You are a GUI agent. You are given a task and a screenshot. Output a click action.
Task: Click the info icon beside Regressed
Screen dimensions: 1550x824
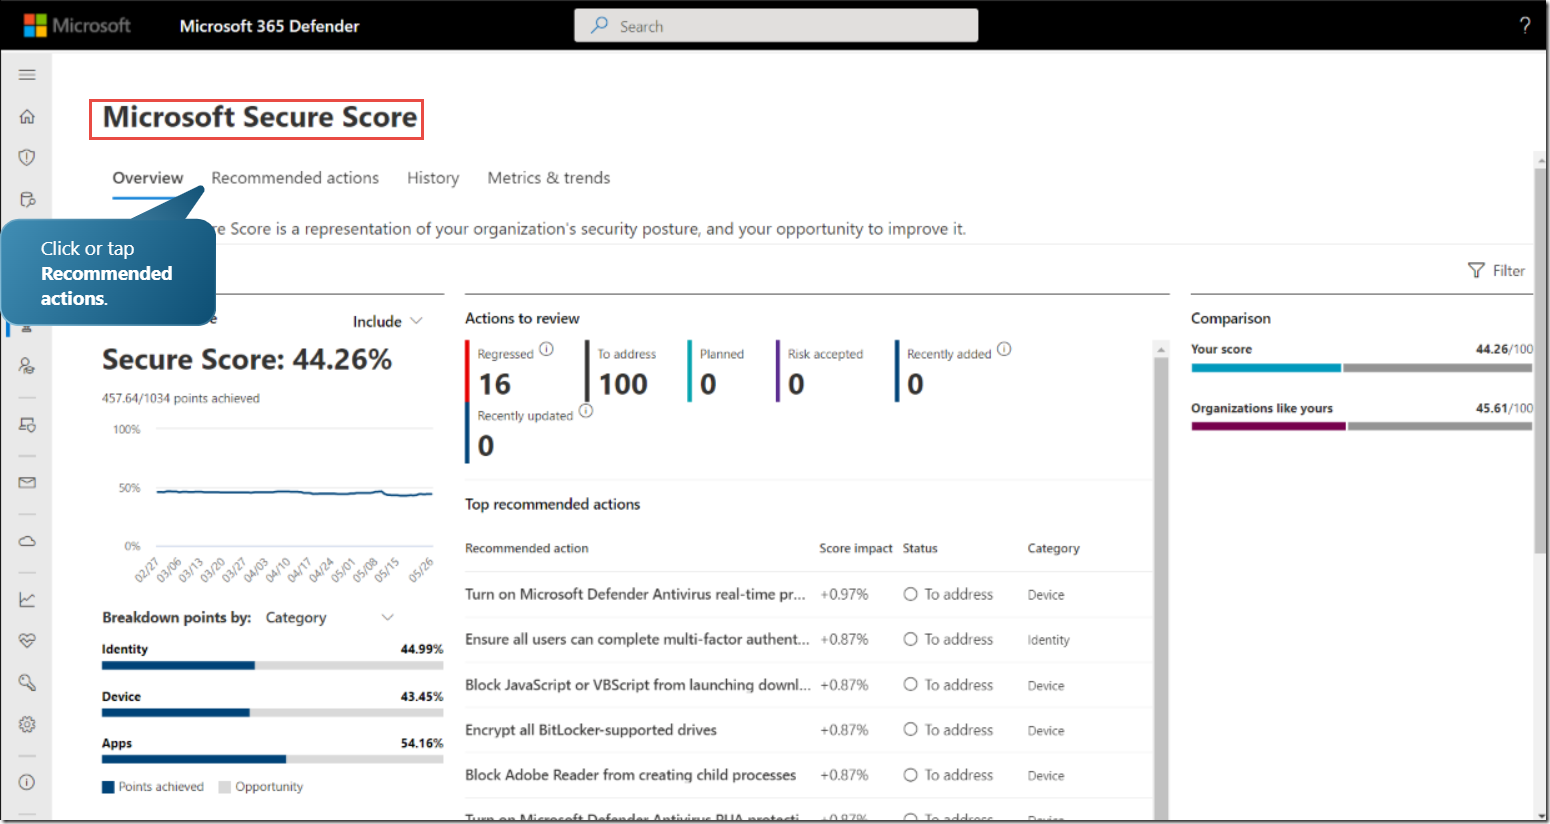(x=546, y=349)
